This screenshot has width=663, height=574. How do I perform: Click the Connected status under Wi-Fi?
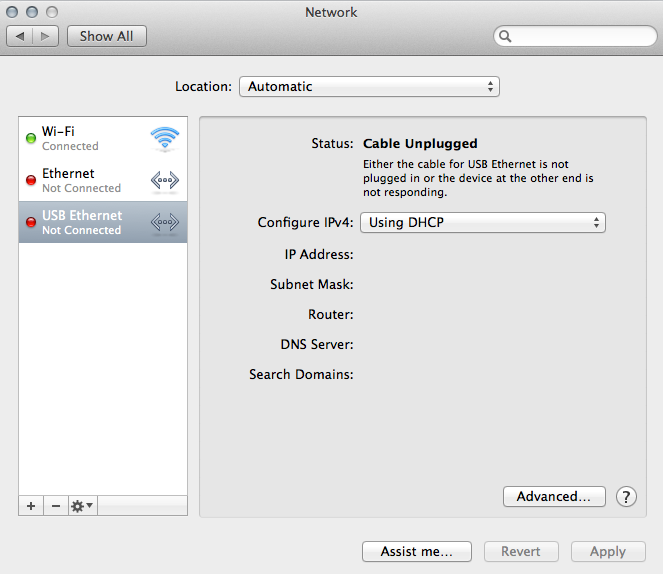(x=70, y=146)
